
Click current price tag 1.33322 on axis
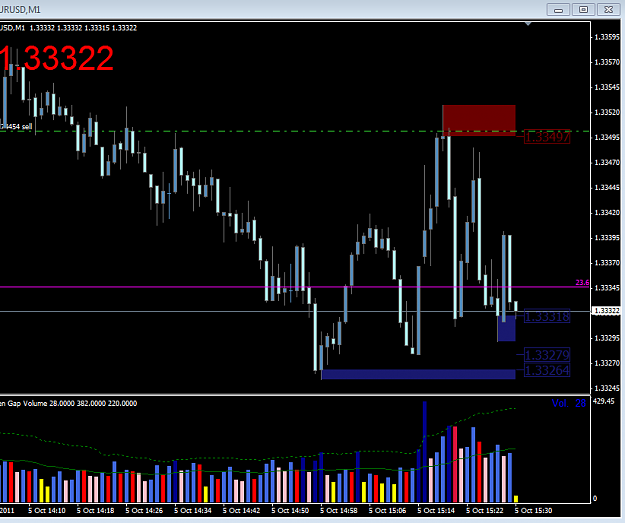[x=607, y=311]
